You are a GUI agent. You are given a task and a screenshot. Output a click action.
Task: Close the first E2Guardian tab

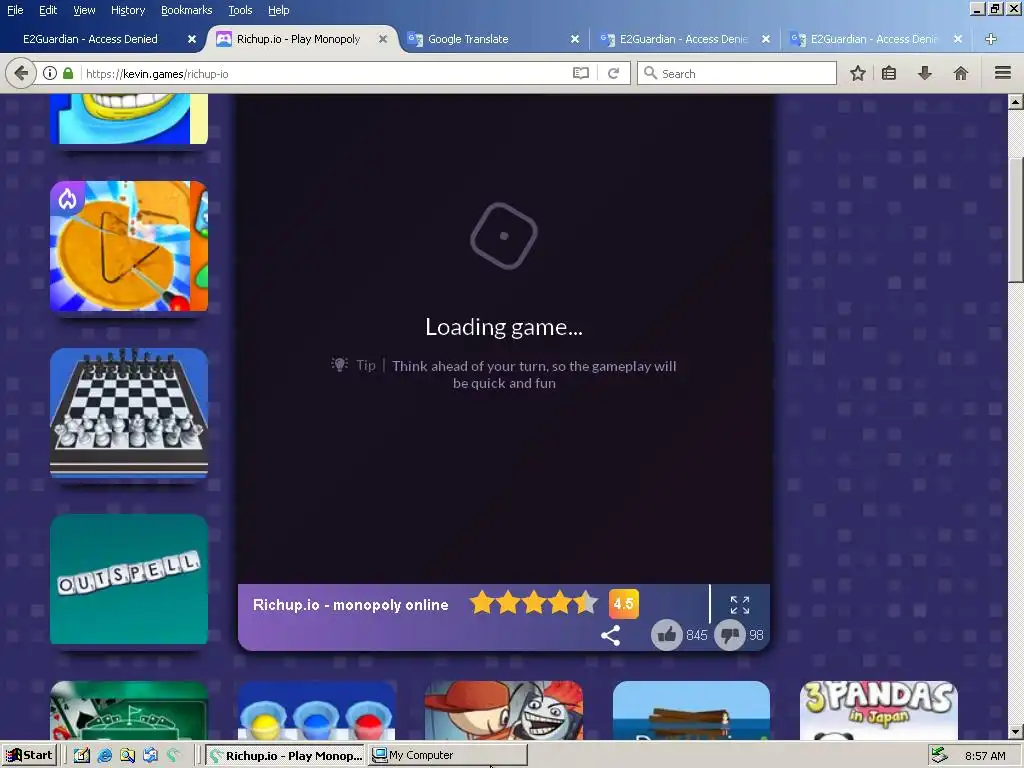pos(191,39)
